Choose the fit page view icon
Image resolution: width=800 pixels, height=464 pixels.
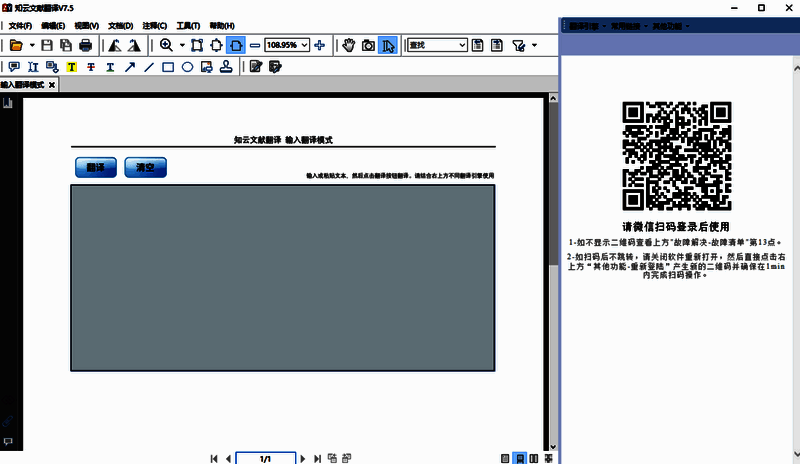[x=216, y=45]
